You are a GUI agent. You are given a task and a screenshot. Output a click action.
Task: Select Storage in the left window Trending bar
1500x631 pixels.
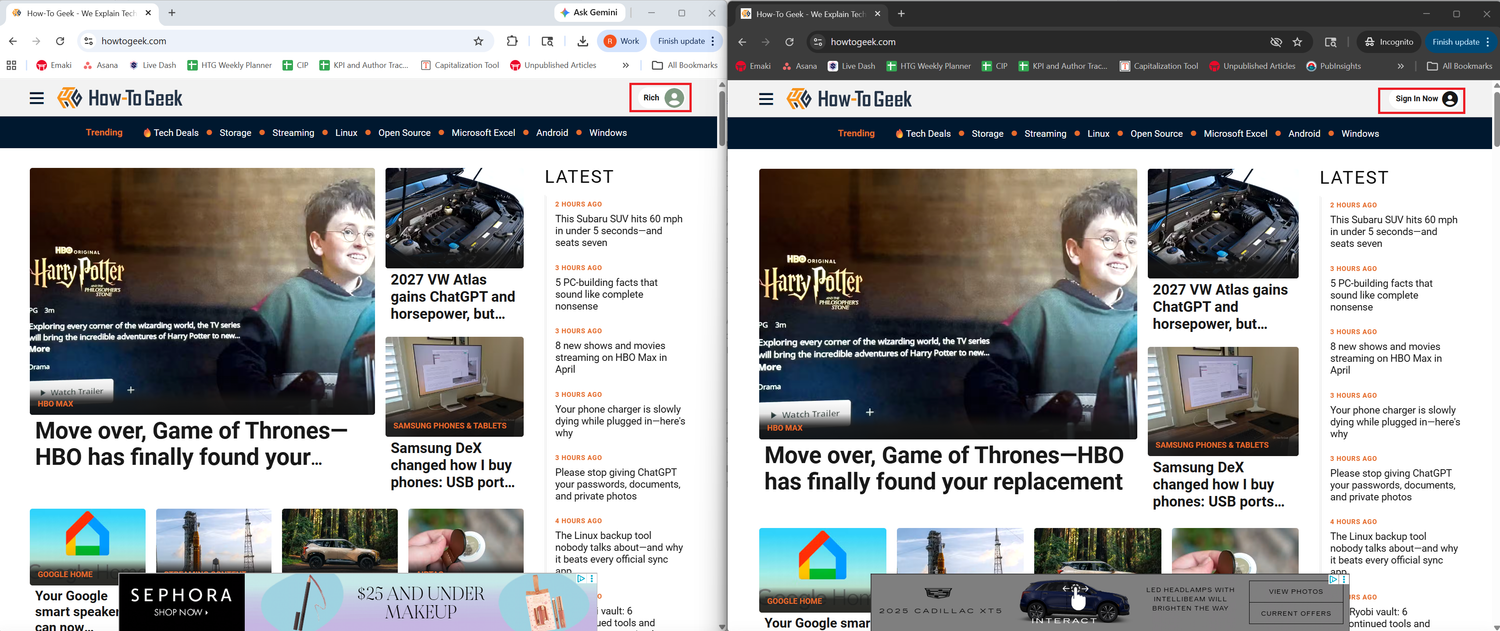pos(236,132)
